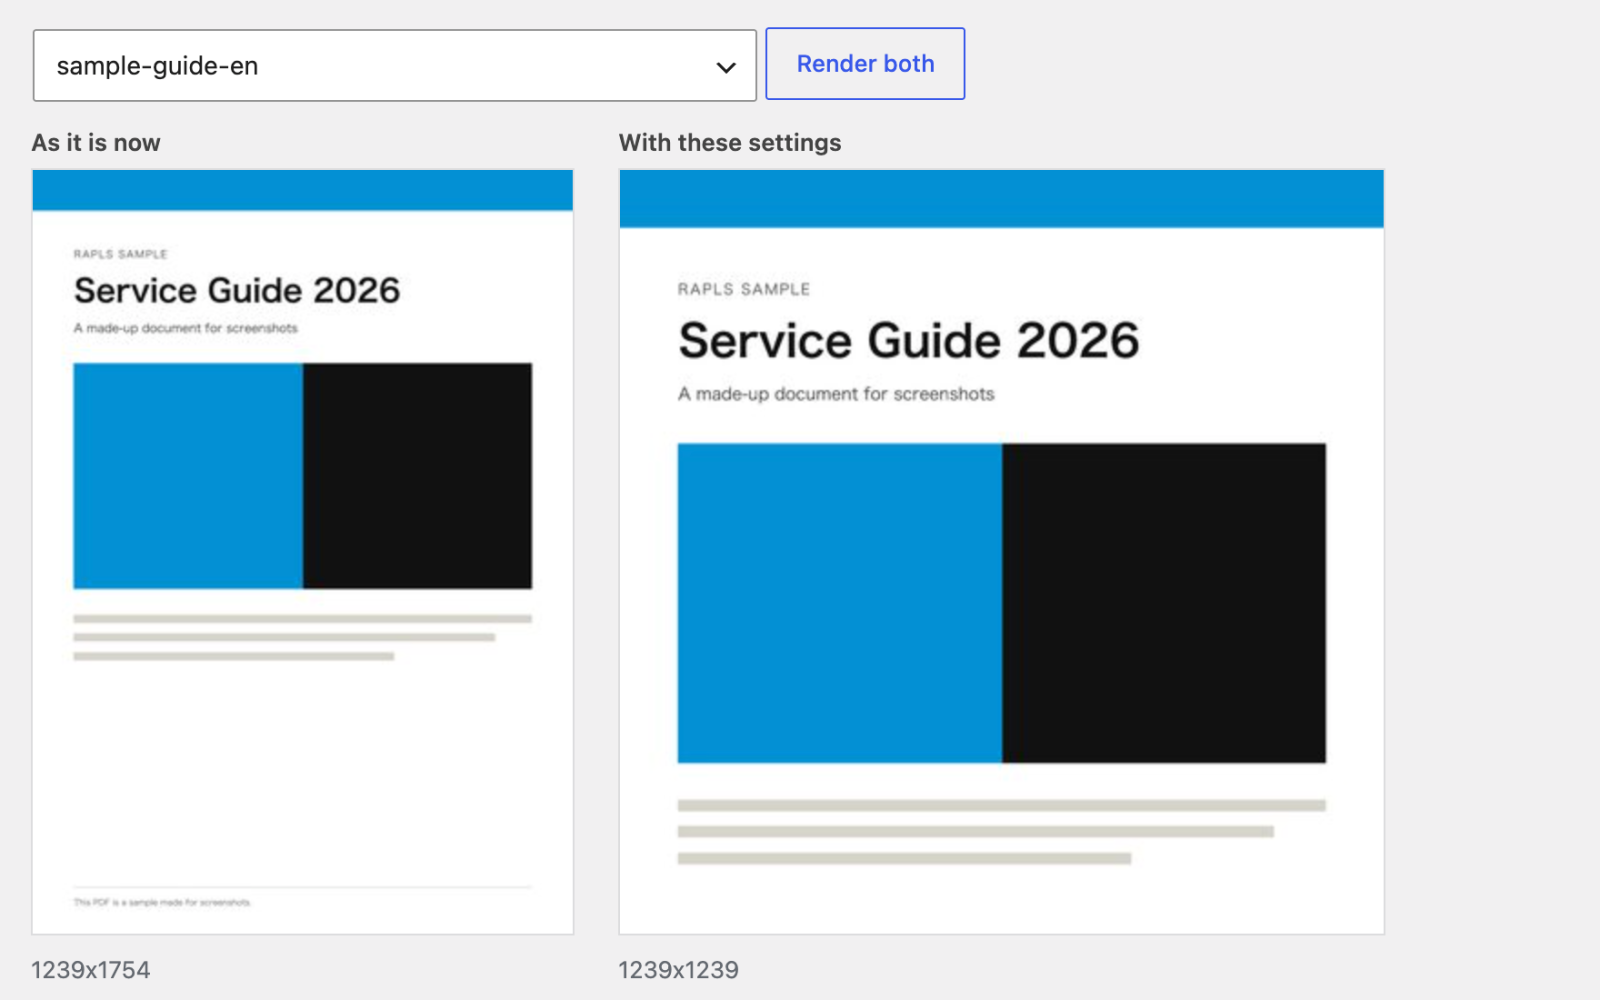Click the dropdown chevron arrow
Viewport: 1600px width, 1000px height.
click(726, 68)
